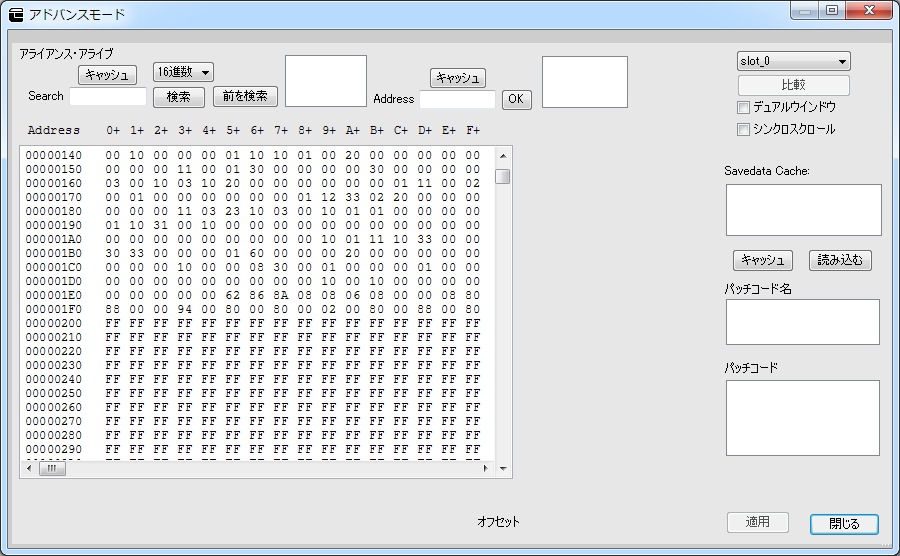Click address row 00000170

point(253,197)
